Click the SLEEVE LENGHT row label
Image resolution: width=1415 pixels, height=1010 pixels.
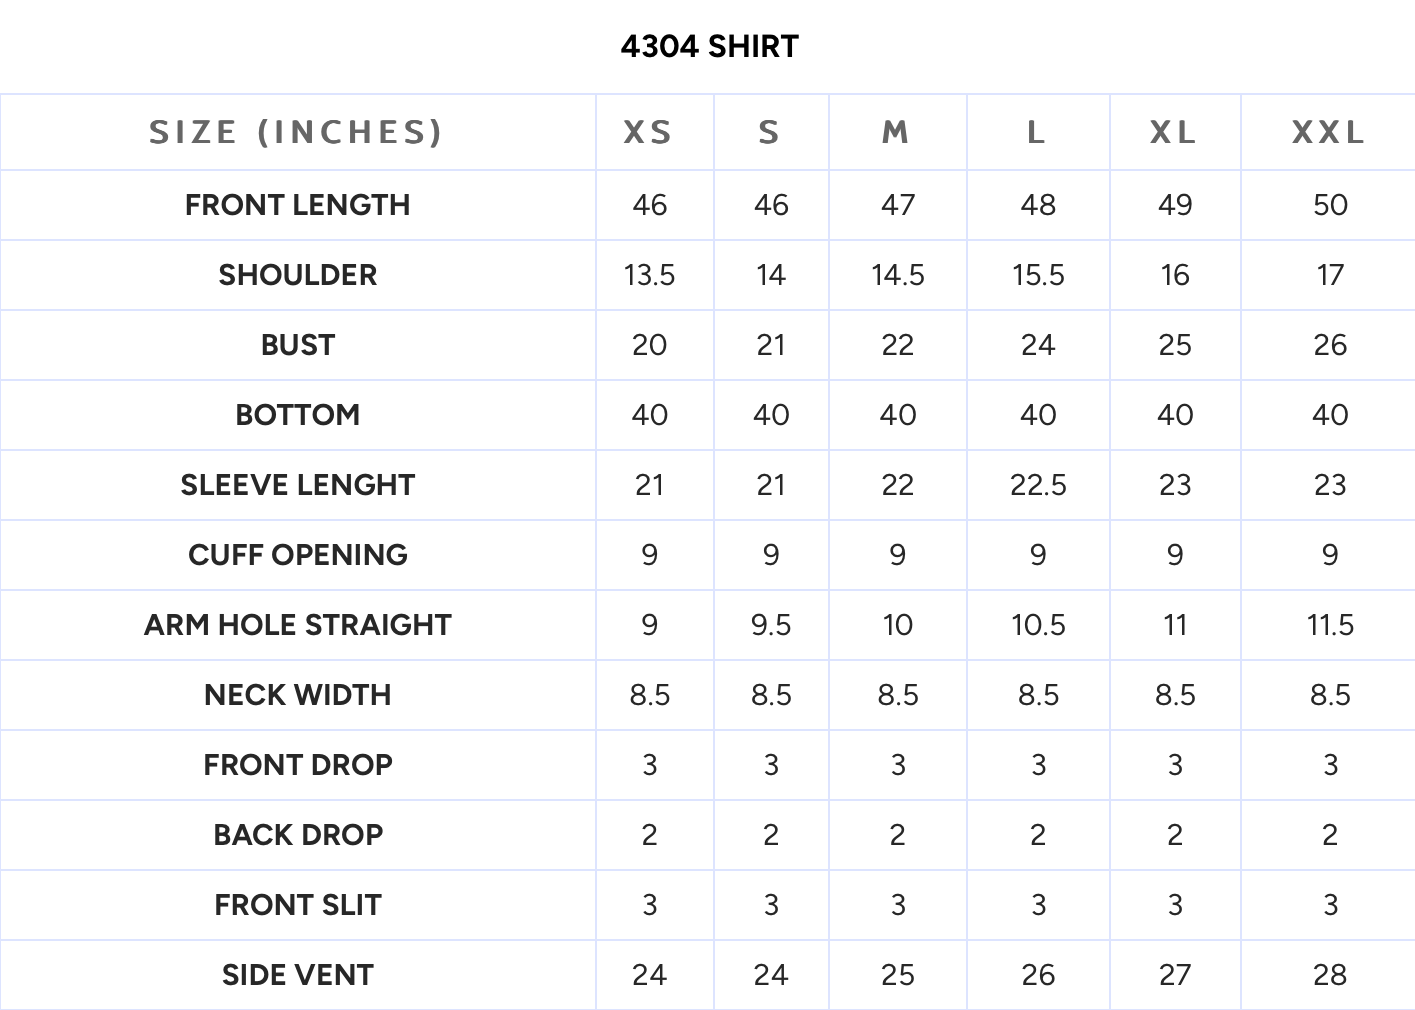(x=297, y=485)
